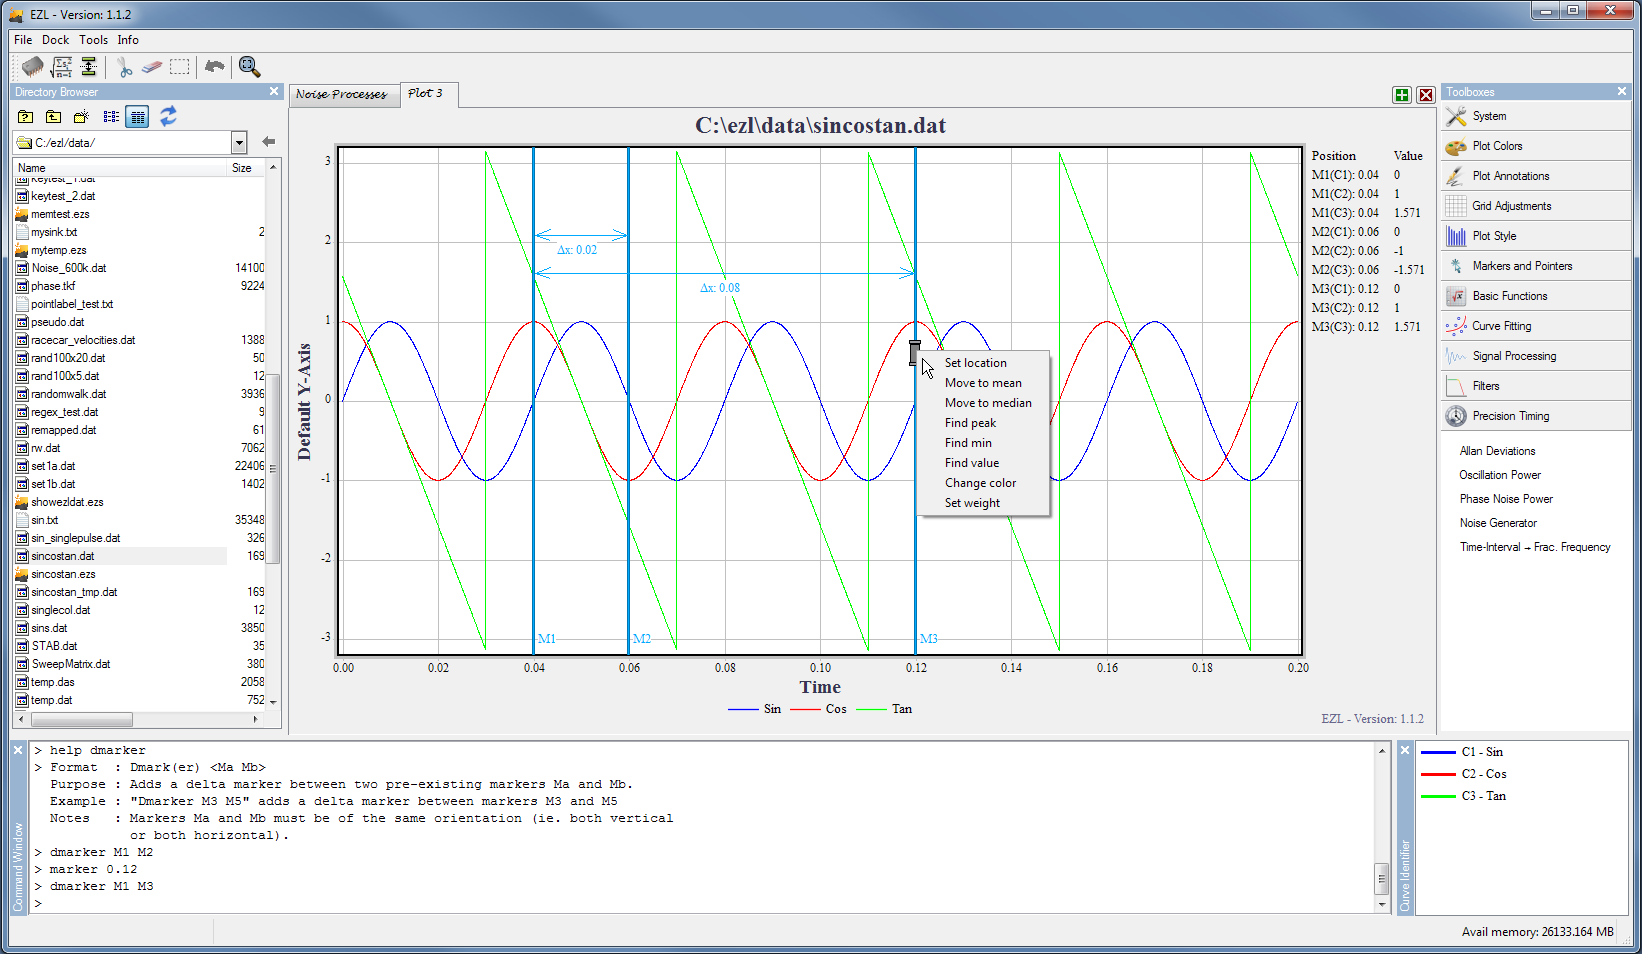Switch Directory Browser to list view
The height and width of the screenshot is (954, 1642).
pyautogui.click(x=111, y=117)
